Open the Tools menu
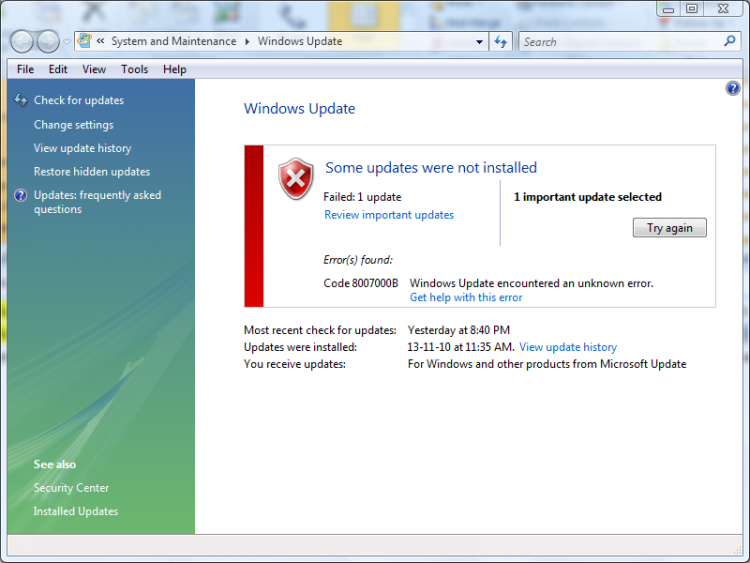The width and height of the screenshot is (750, 563). (x=134, y=69)
